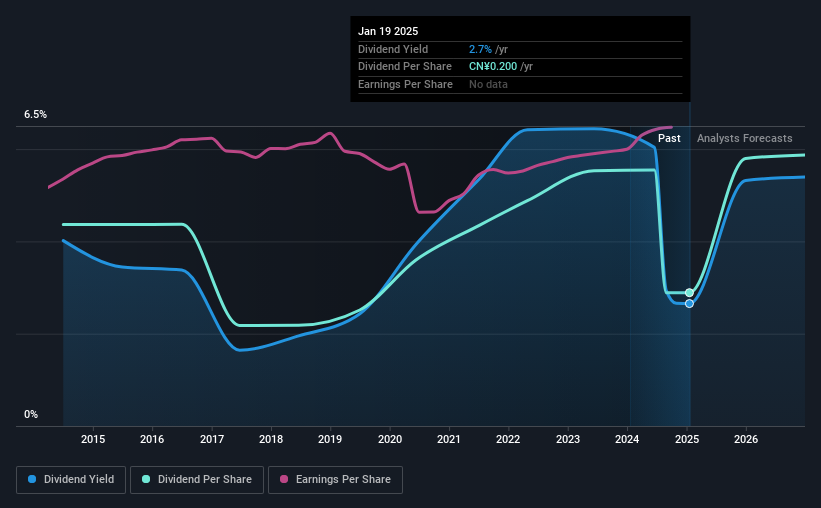Viewport: 821px width, 508px height.
Task: Click the 2024 axis label
Action: 627,439
